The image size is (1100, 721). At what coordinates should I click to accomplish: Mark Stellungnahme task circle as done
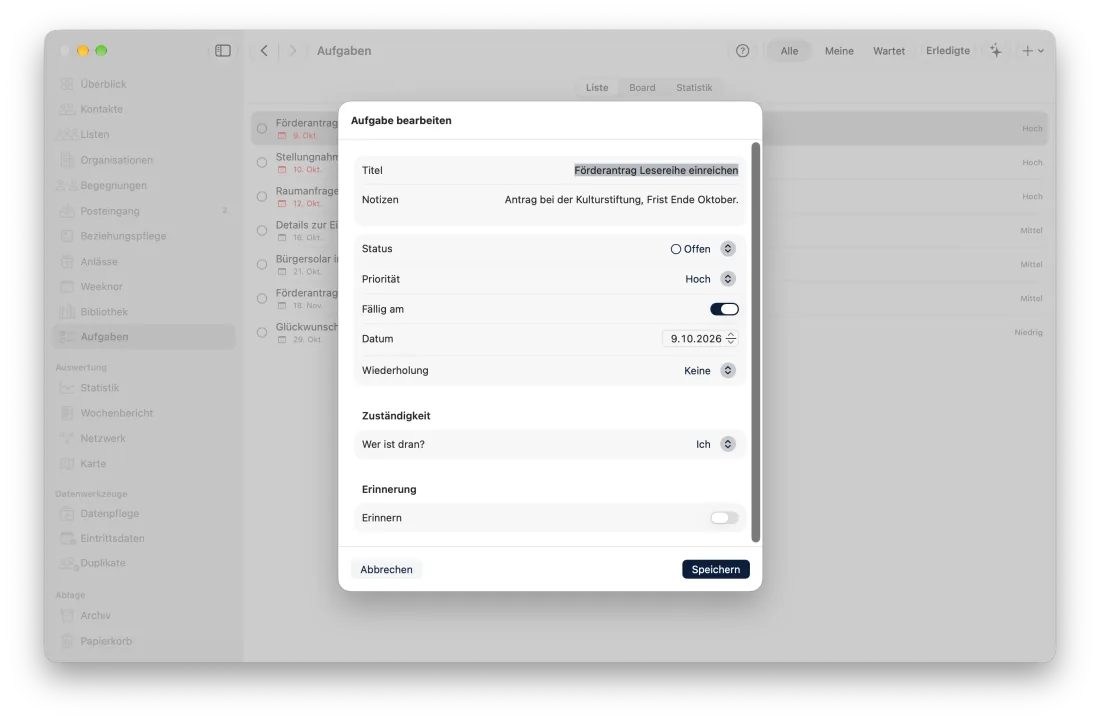(262, 163)
